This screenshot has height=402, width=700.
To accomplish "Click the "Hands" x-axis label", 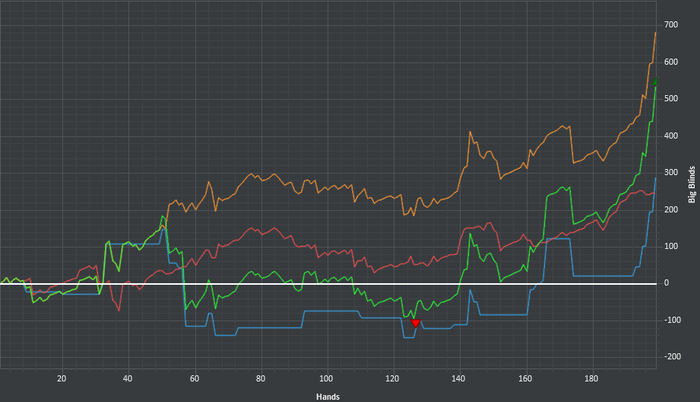I will pyautogui.click(x=328, y=397).
